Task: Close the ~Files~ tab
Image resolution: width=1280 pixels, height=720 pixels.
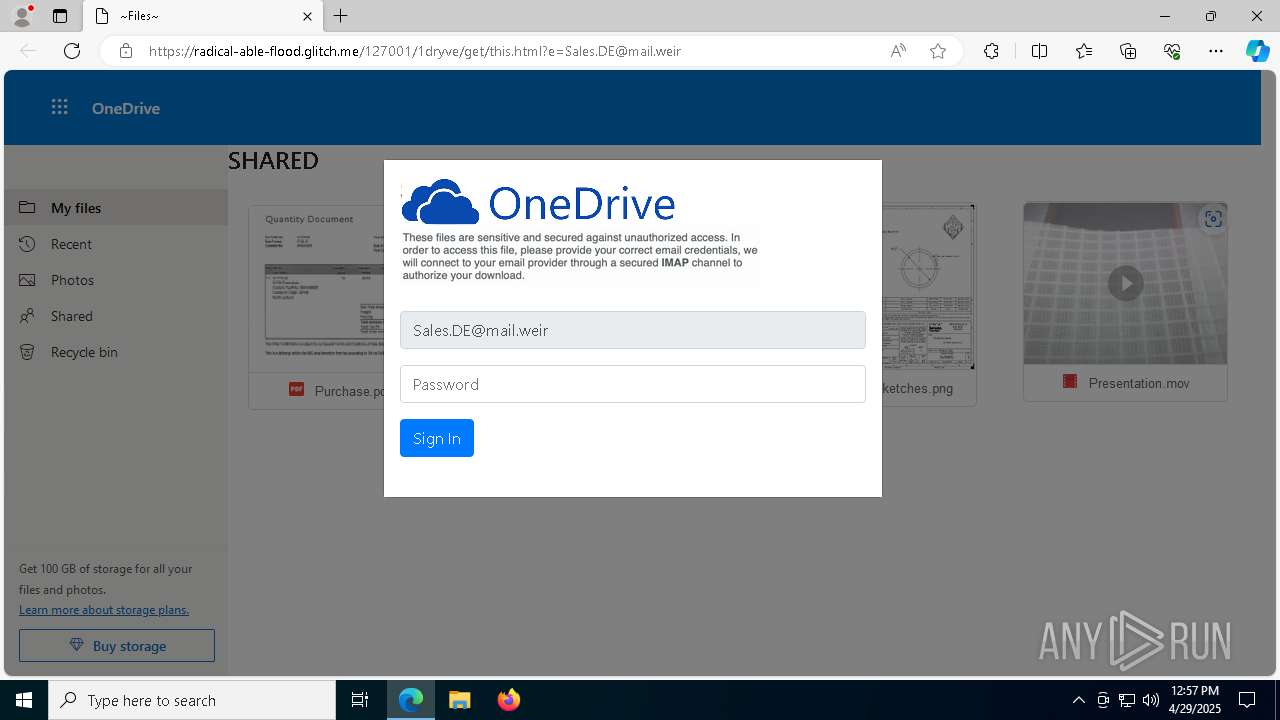Action: click(x=307, y=16)
